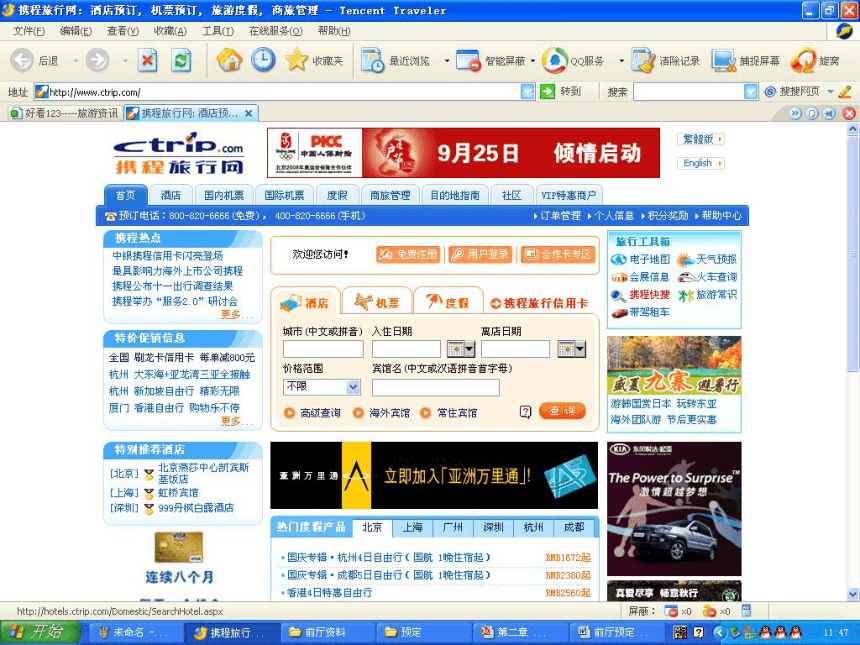860x645 pixels.
Task: Switch to 机票 search tab
Action: pyautogui.click(x=377, y=302)
